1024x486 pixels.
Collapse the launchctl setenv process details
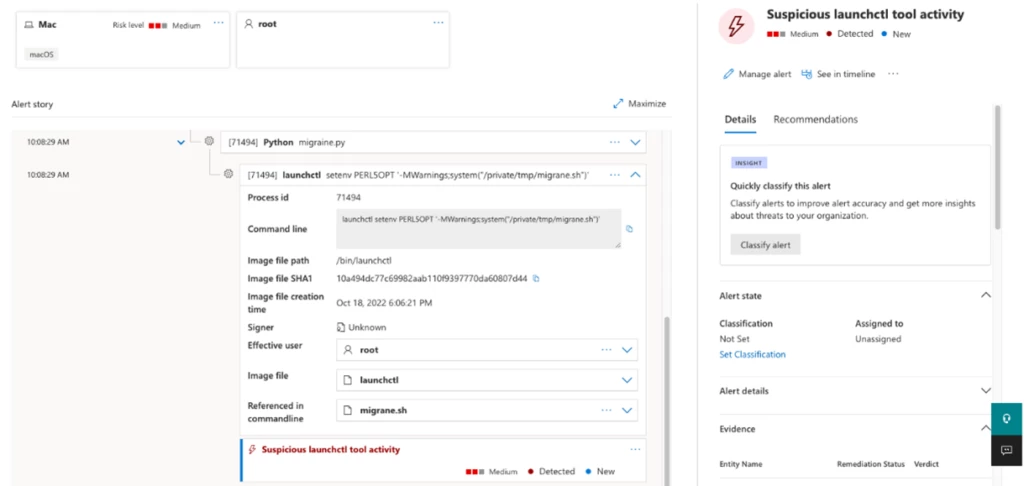coord(635,174)
